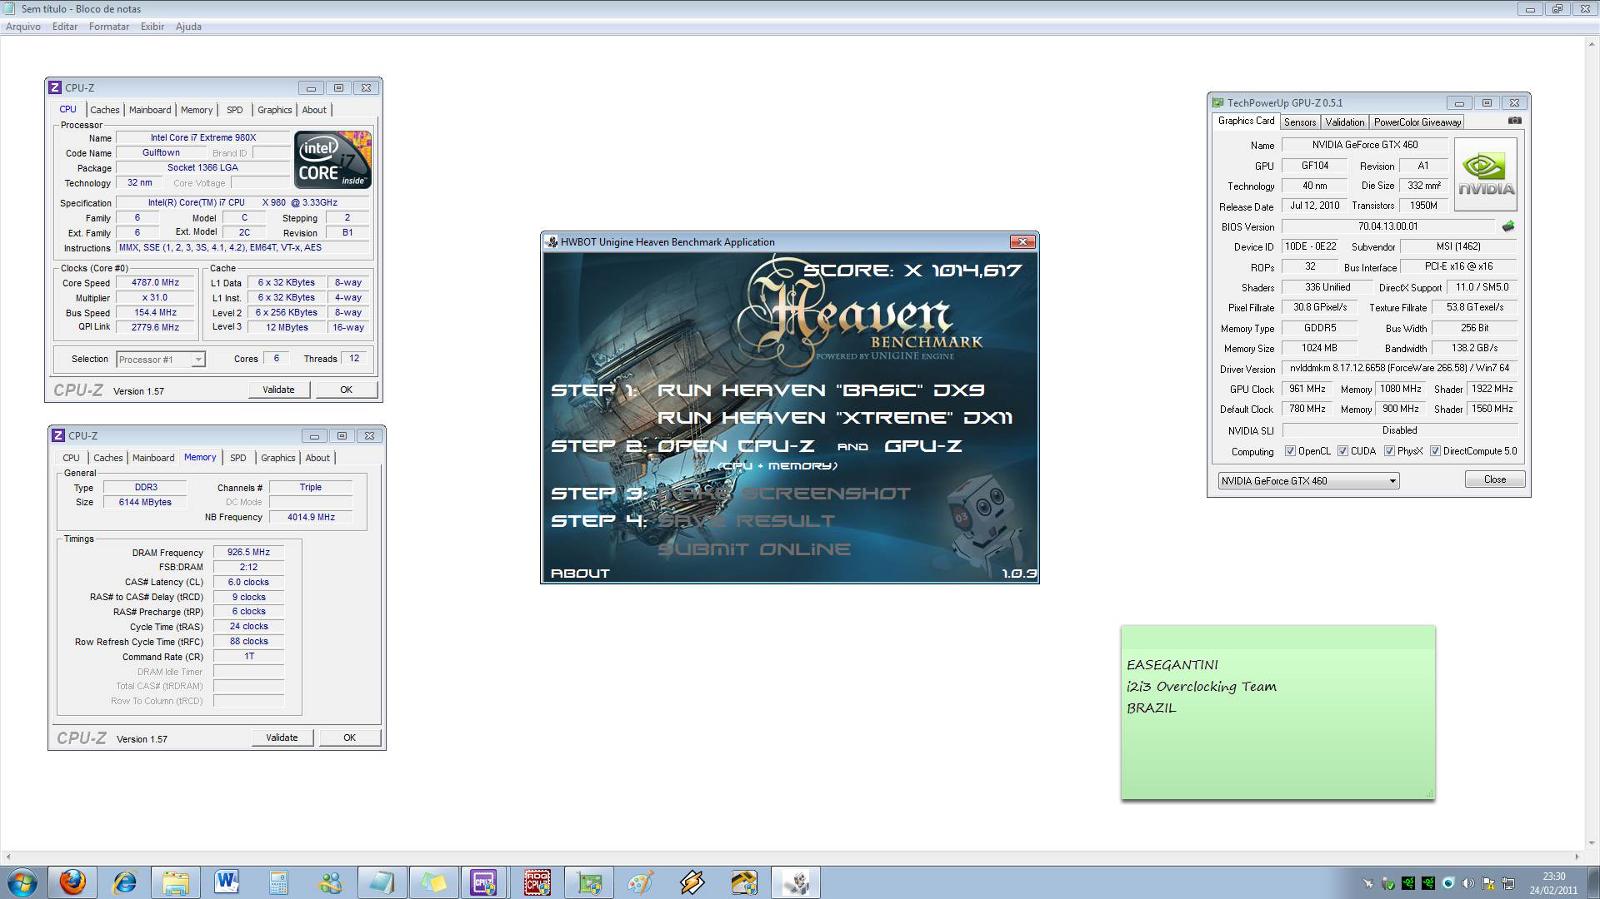Open the Editar menu in Notepad

(x=65, y=27)
